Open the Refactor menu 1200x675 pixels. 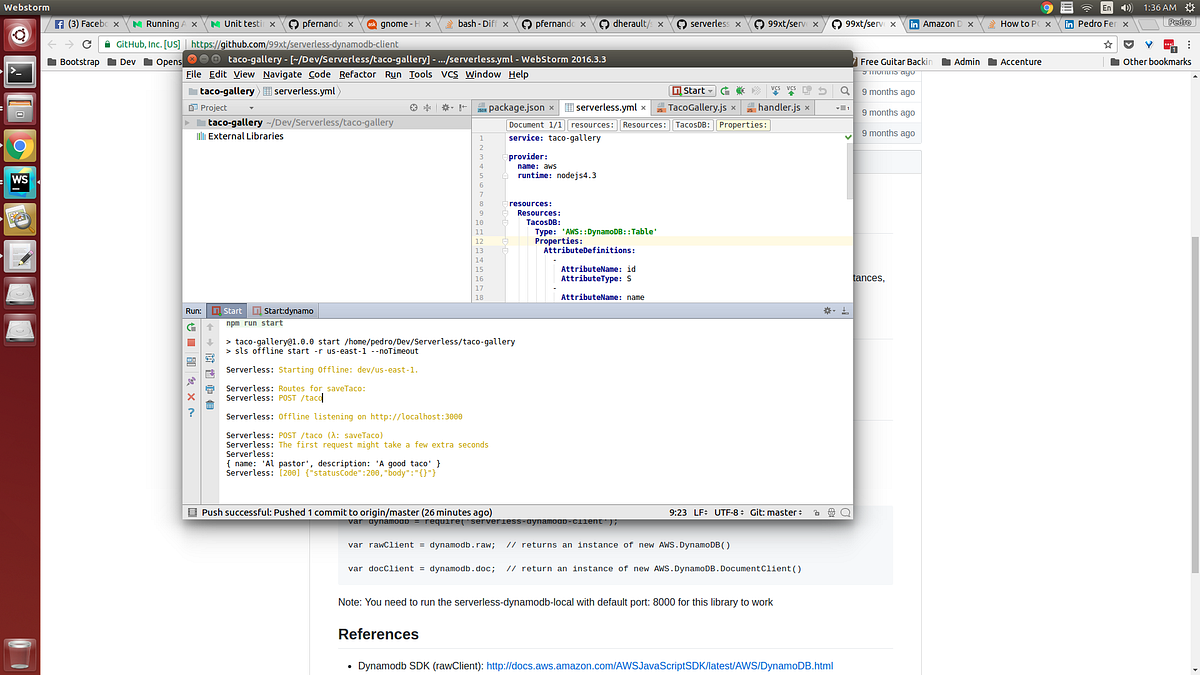[x=358, y=74]
